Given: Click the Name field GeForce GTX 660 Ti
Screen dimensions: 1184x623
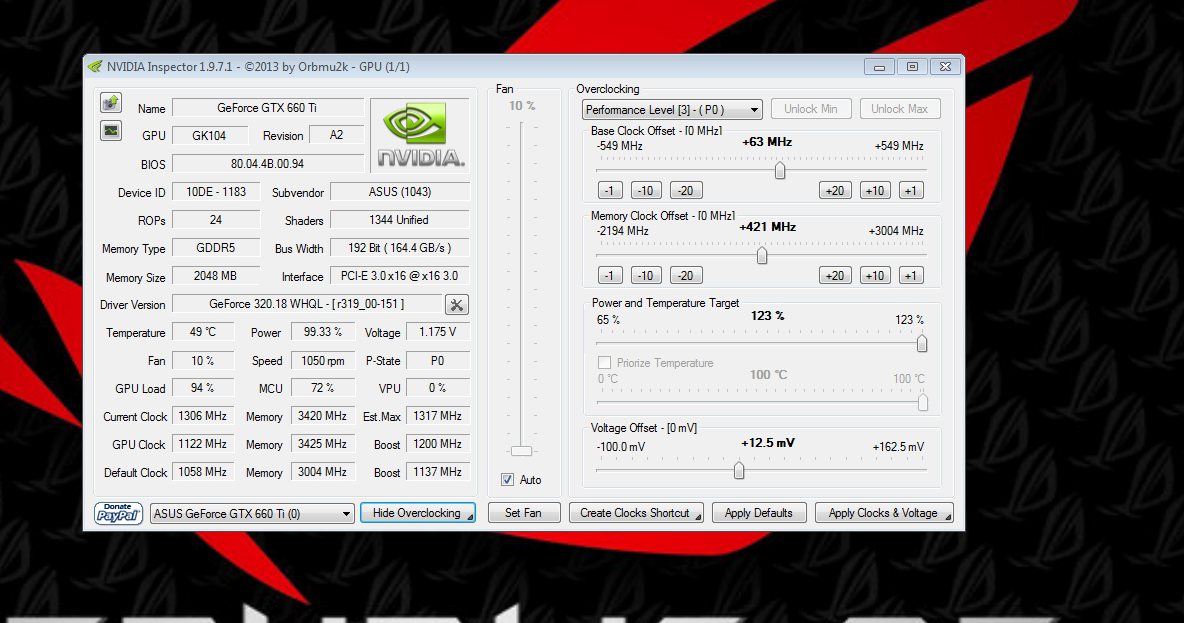Looking at the screenshot, I should click(267, 108).
